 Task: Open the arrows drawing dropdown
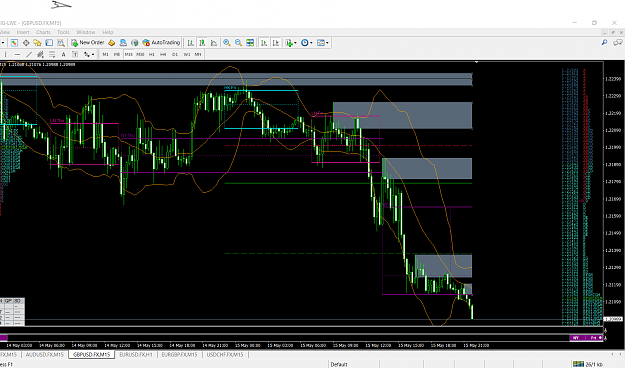(89, 54)
